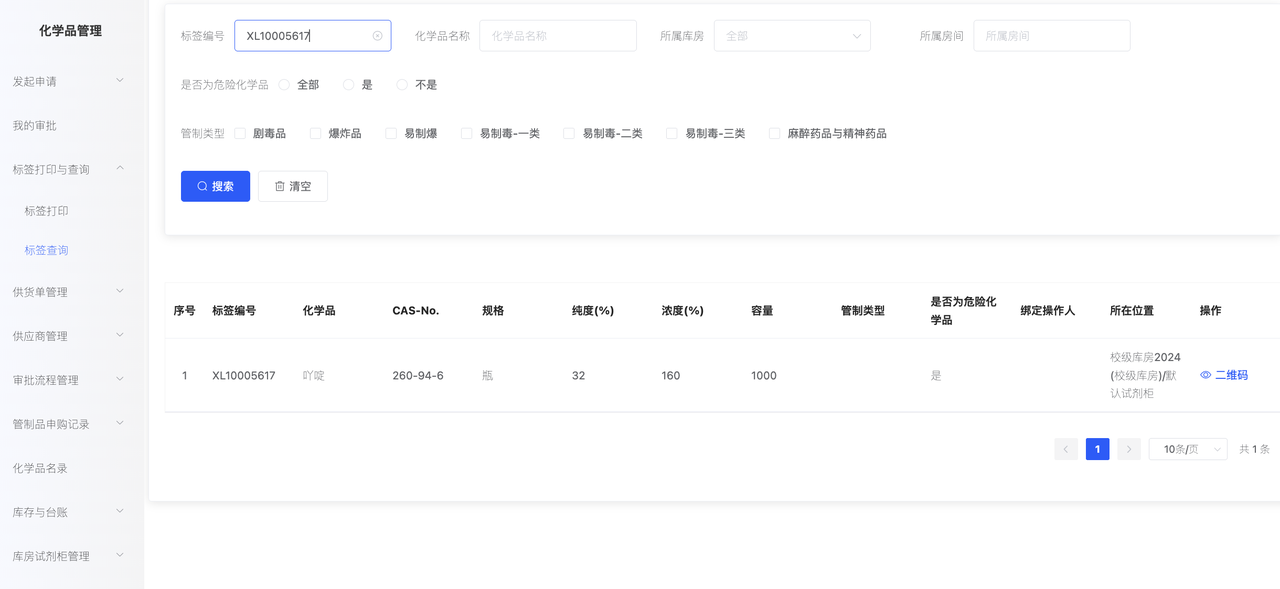The width and height of the screenshot is (1280, 589).
Task: Expand 供应商管理 in the sidebar
Action: (x=68, y=336)
